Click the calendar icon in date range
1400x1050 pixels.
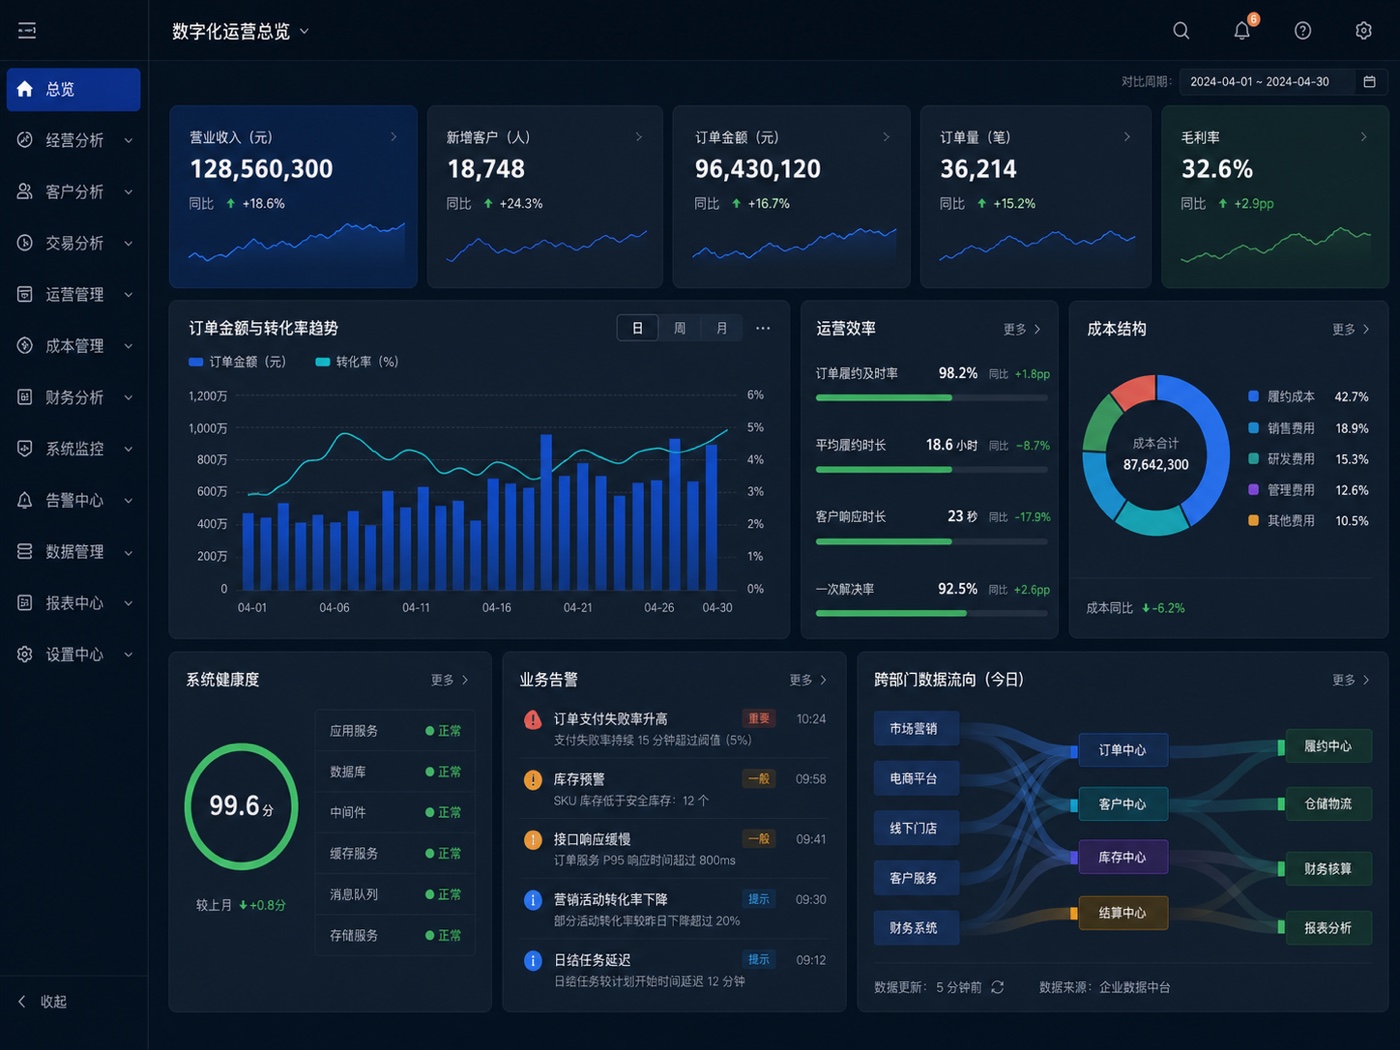click(1370, 82)
